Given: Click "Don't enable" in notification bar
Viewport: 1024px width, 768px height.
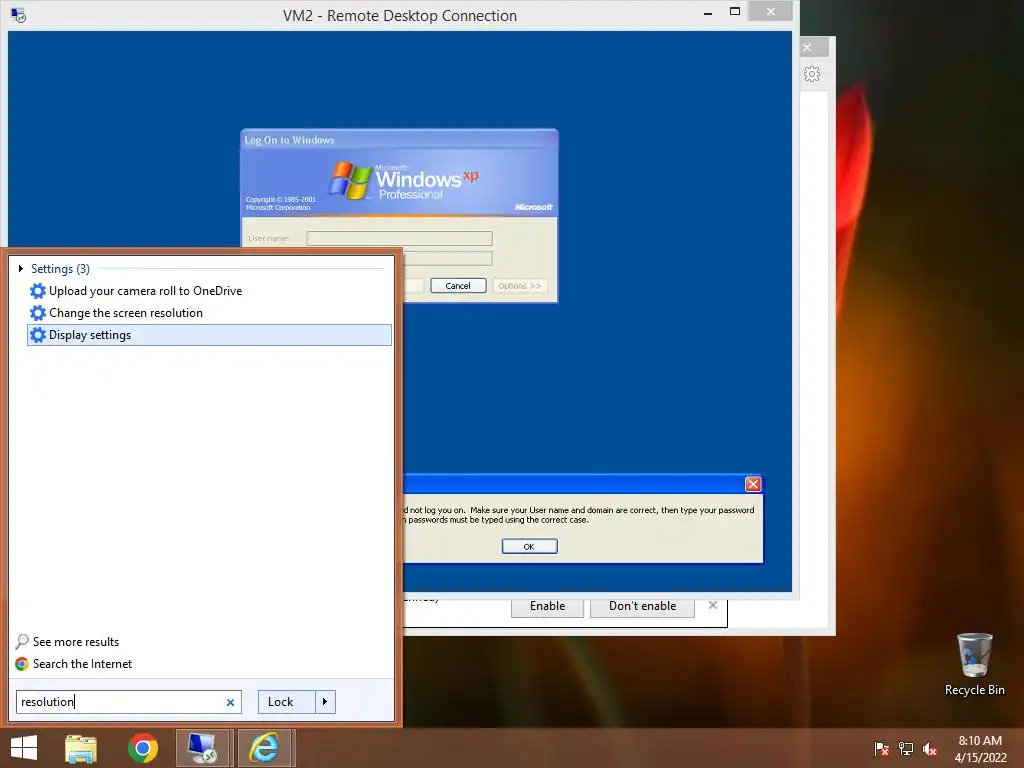Looking at the screenshot, I should coord(643,606).
